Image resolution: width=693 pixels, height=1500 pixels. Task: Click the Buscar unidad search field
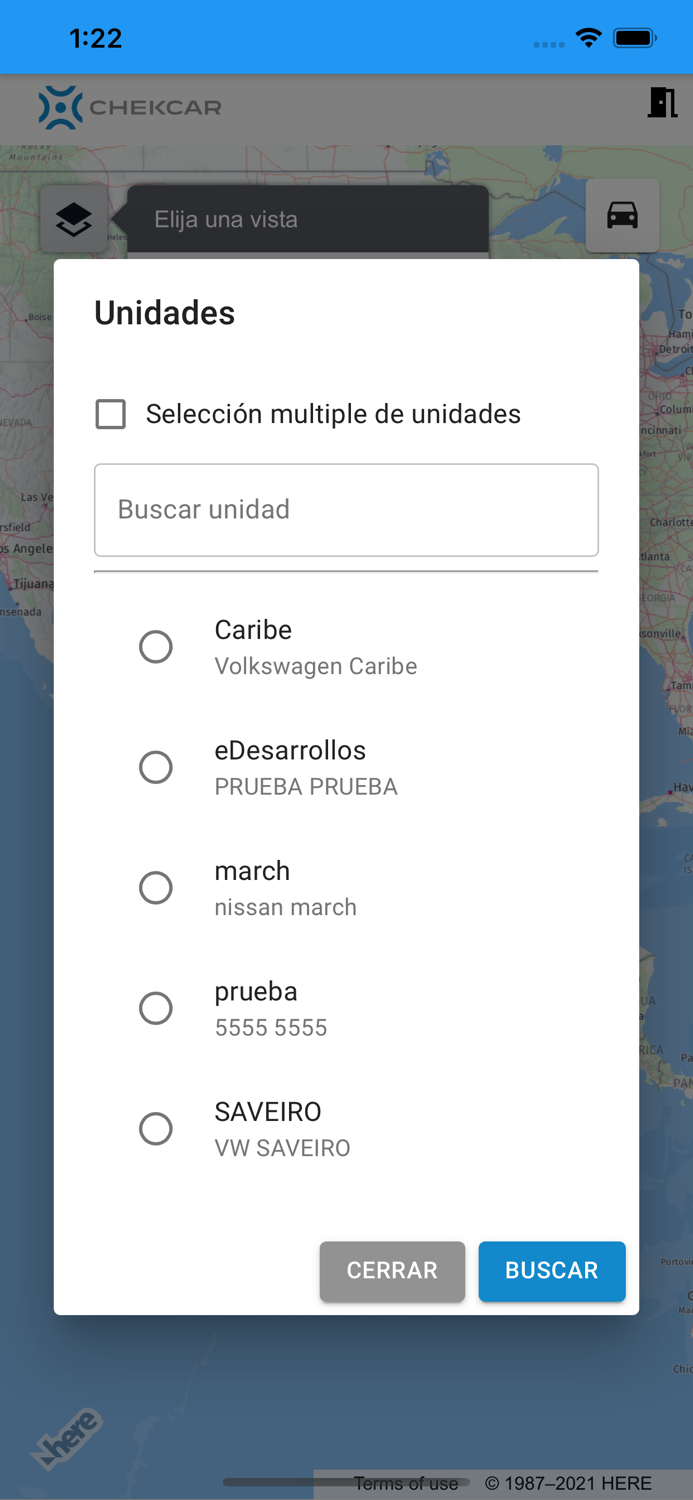tap(346, 510)
